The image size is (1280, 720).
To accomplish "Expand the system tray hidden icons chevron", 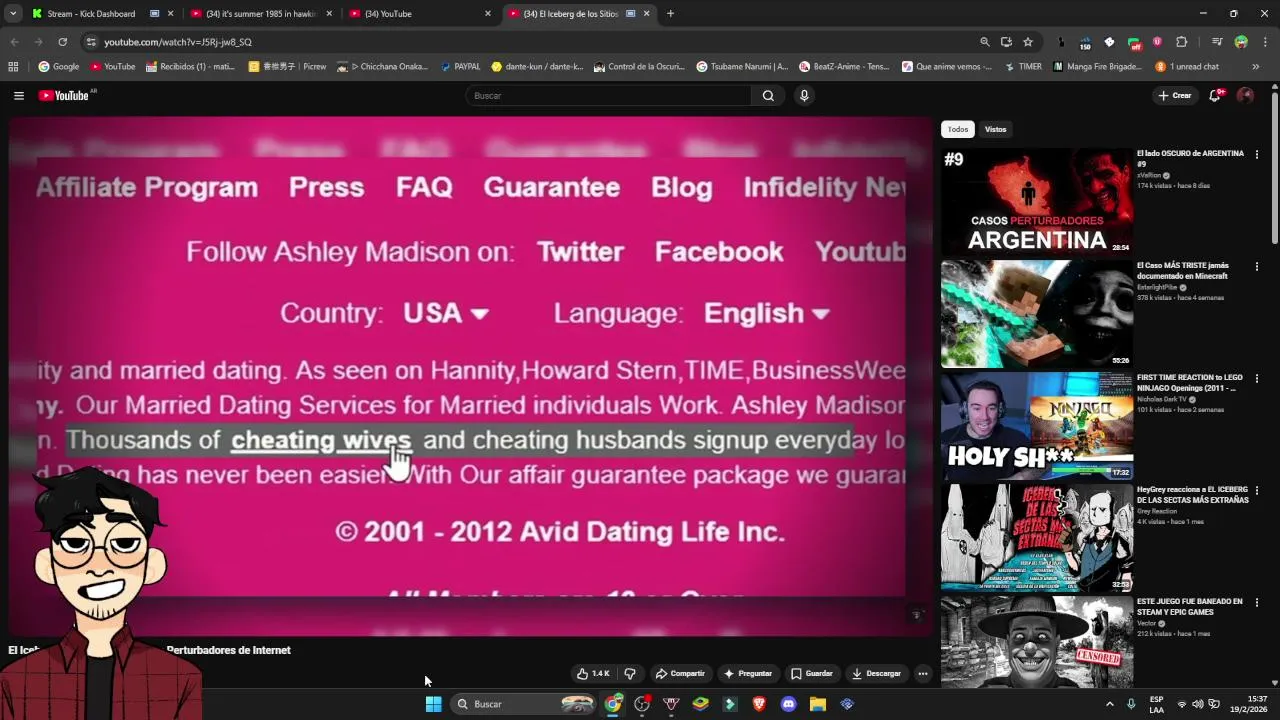I will pyautogui.click(x=1109, y=704).
